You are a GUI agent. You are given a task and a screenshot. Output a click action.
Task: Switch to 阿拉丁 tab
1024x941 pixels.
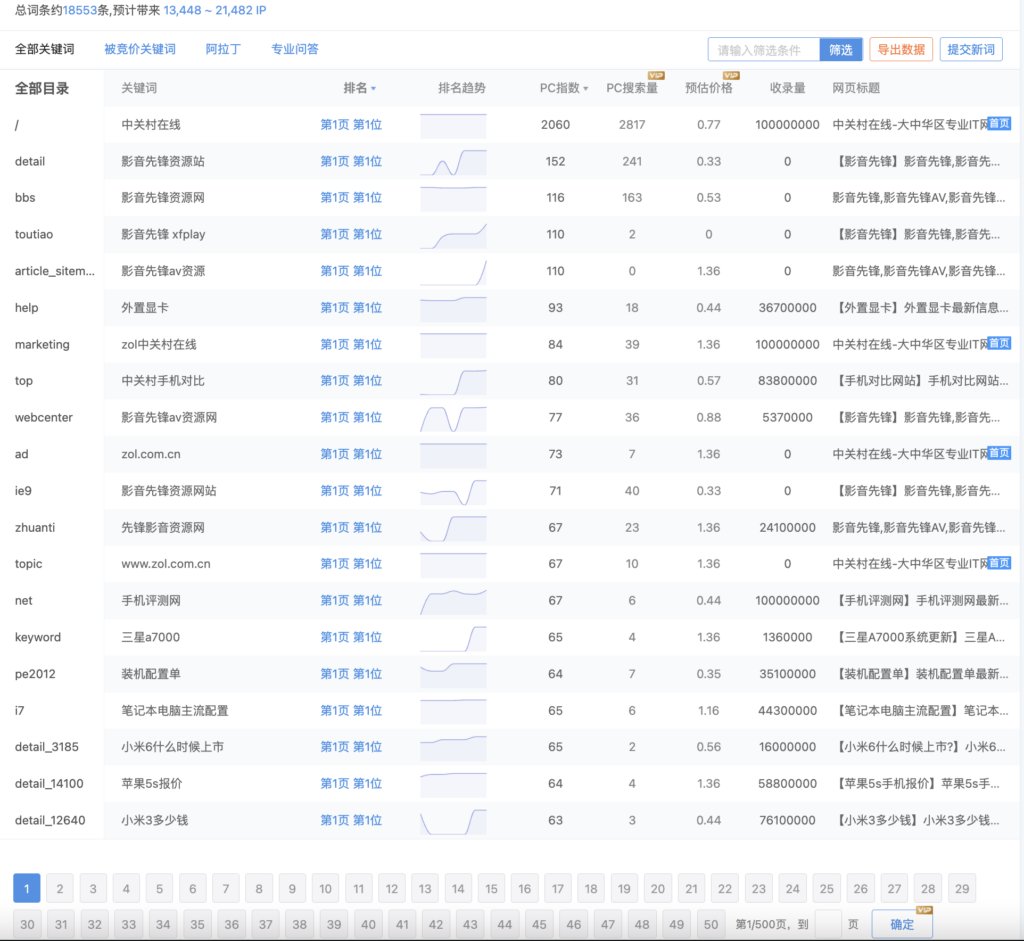coord(223,49)
